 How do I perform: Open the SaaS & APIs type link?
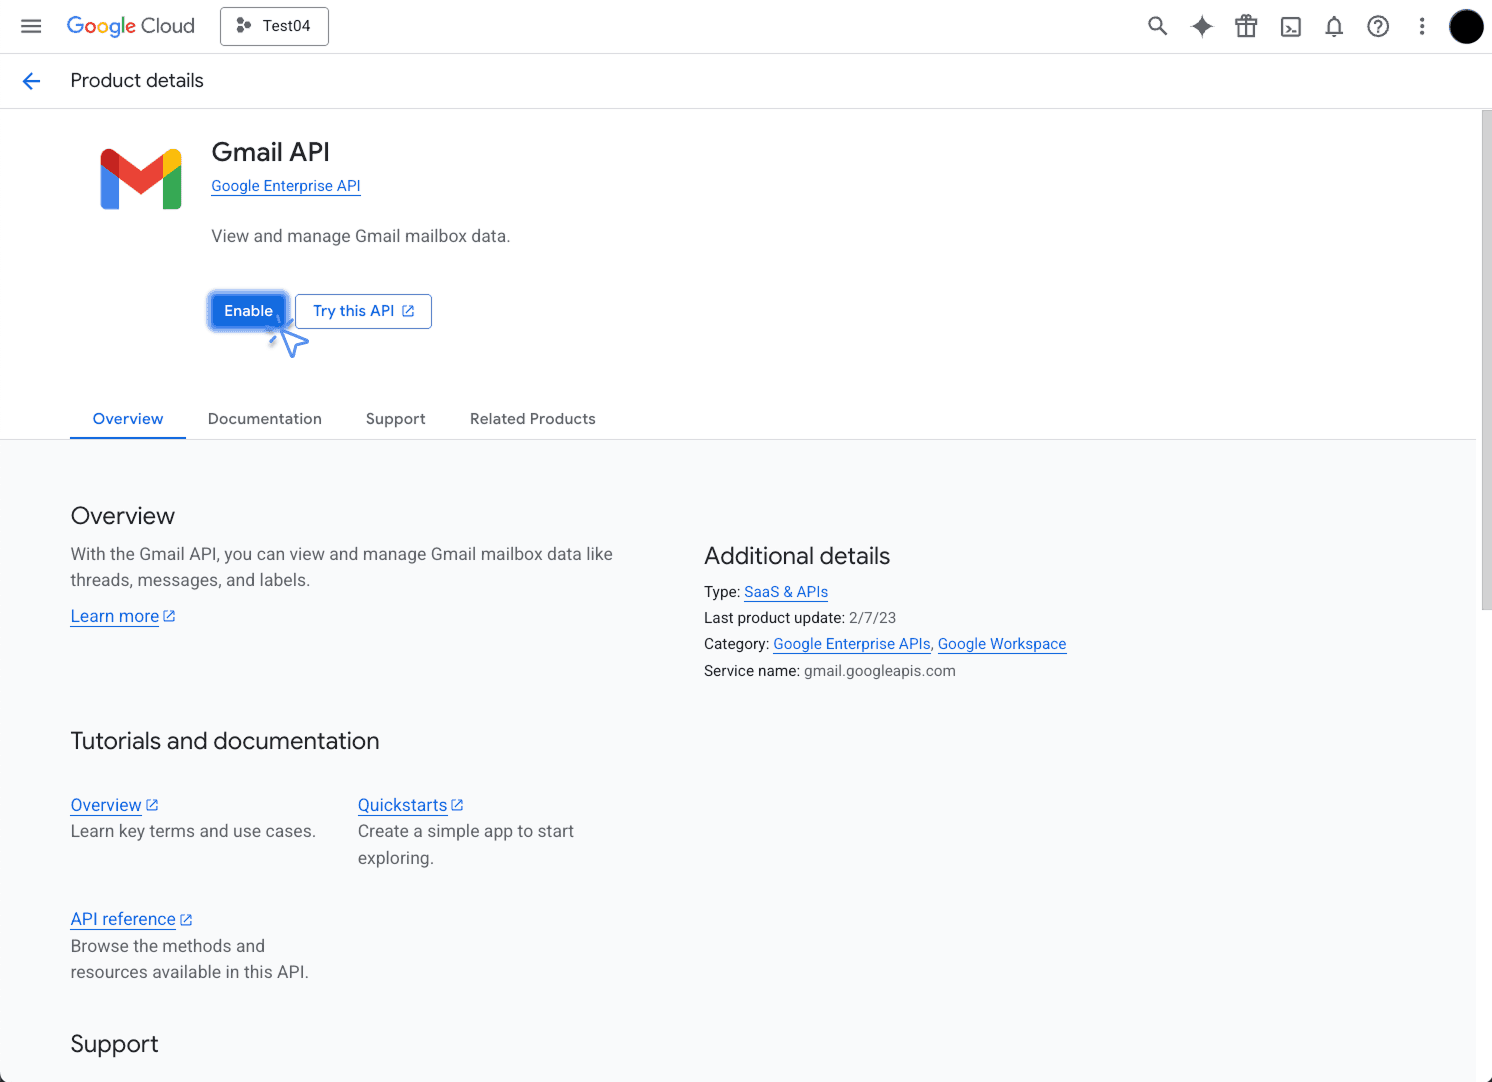pyautogui.click(x=786, y=592)
